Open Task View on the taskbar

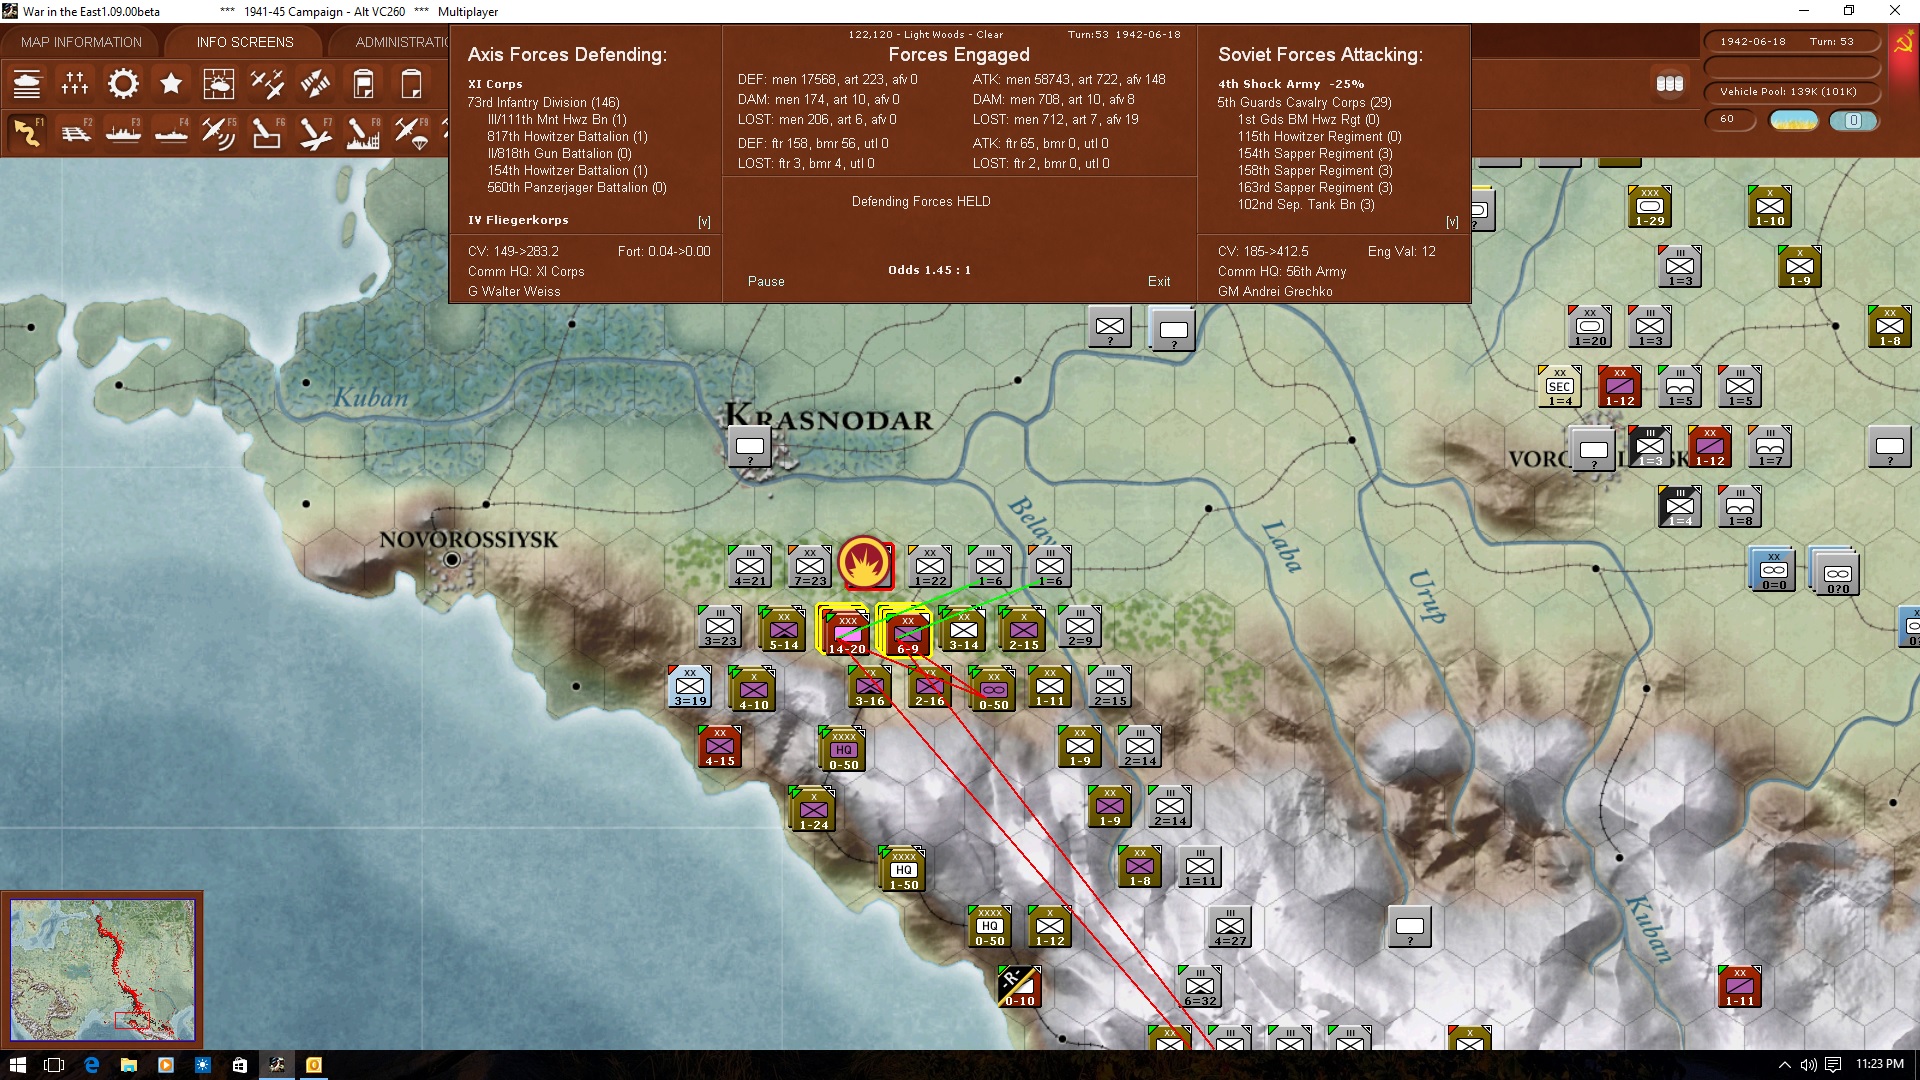54,1065
